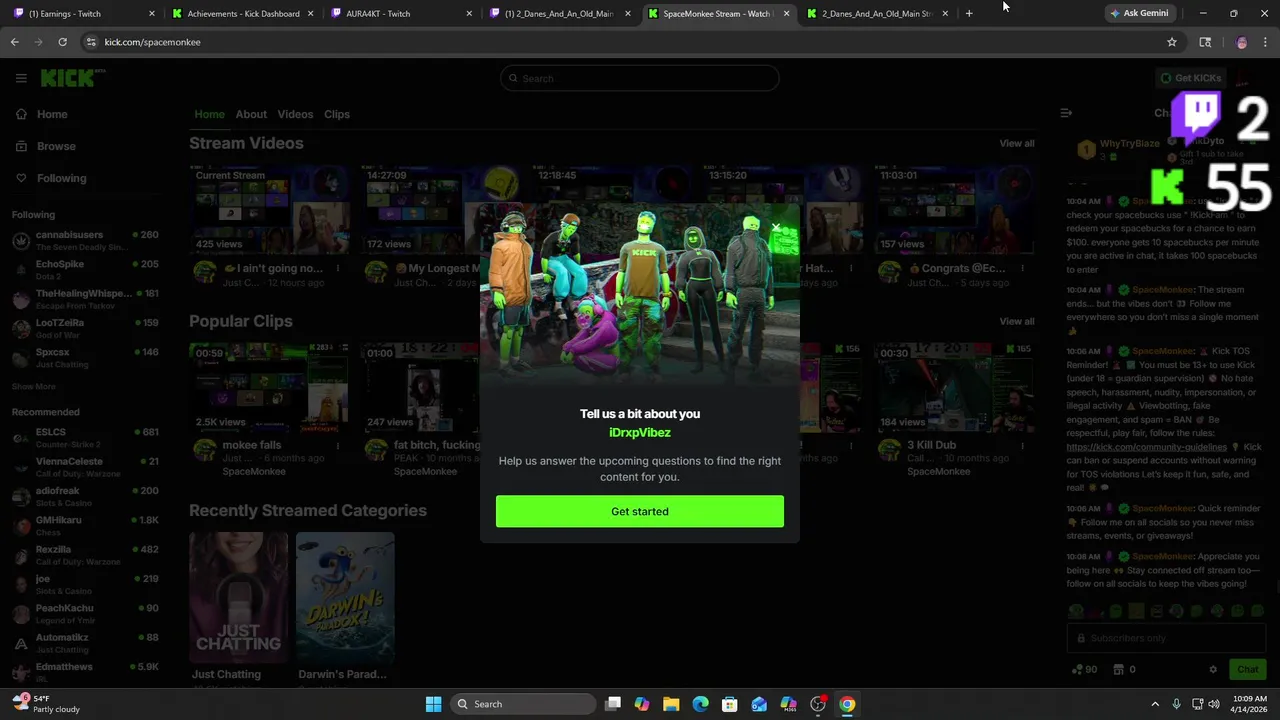Click the Subscribers only chat input
This screenshot has width=1280, height=720.
pos(1166,638)
